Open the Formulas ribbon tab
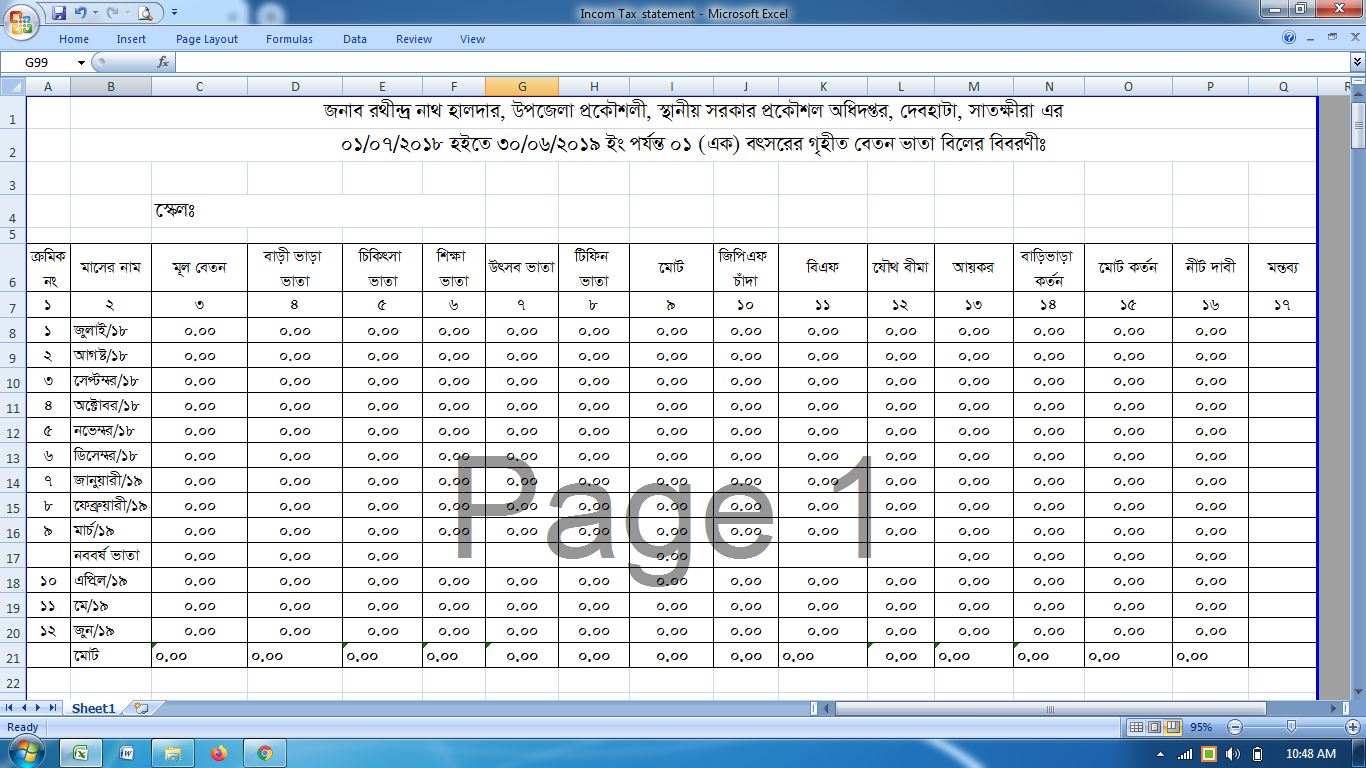 click(289, 39)
